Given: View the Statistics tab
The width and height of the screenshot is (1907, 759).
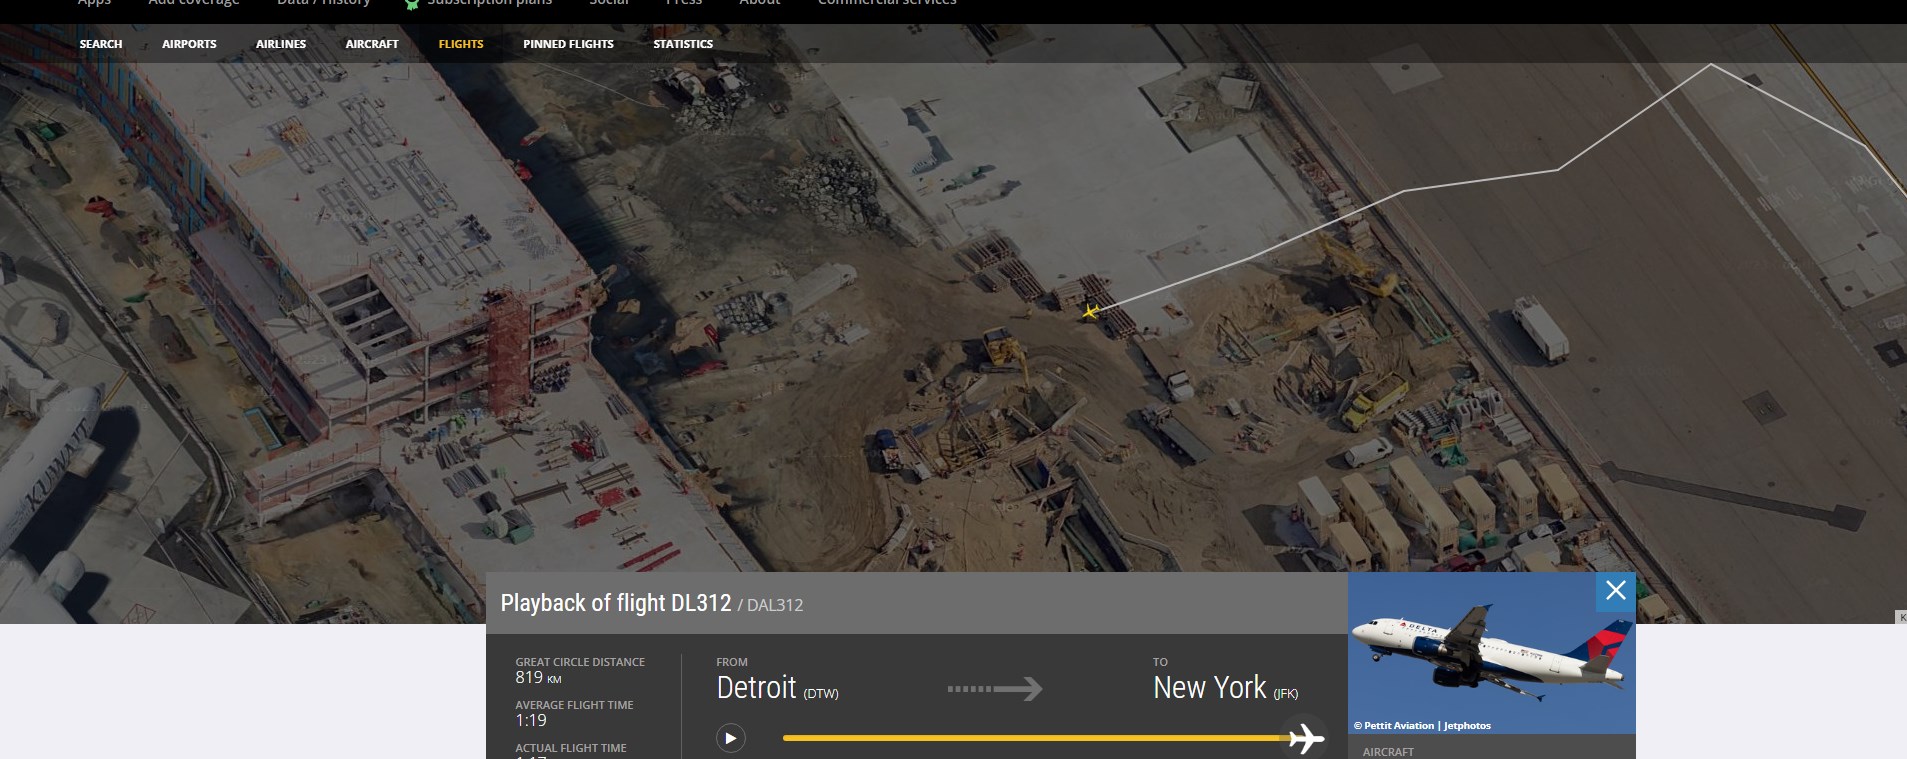Looking at the screenshot, I should click(x=683, y=44).
